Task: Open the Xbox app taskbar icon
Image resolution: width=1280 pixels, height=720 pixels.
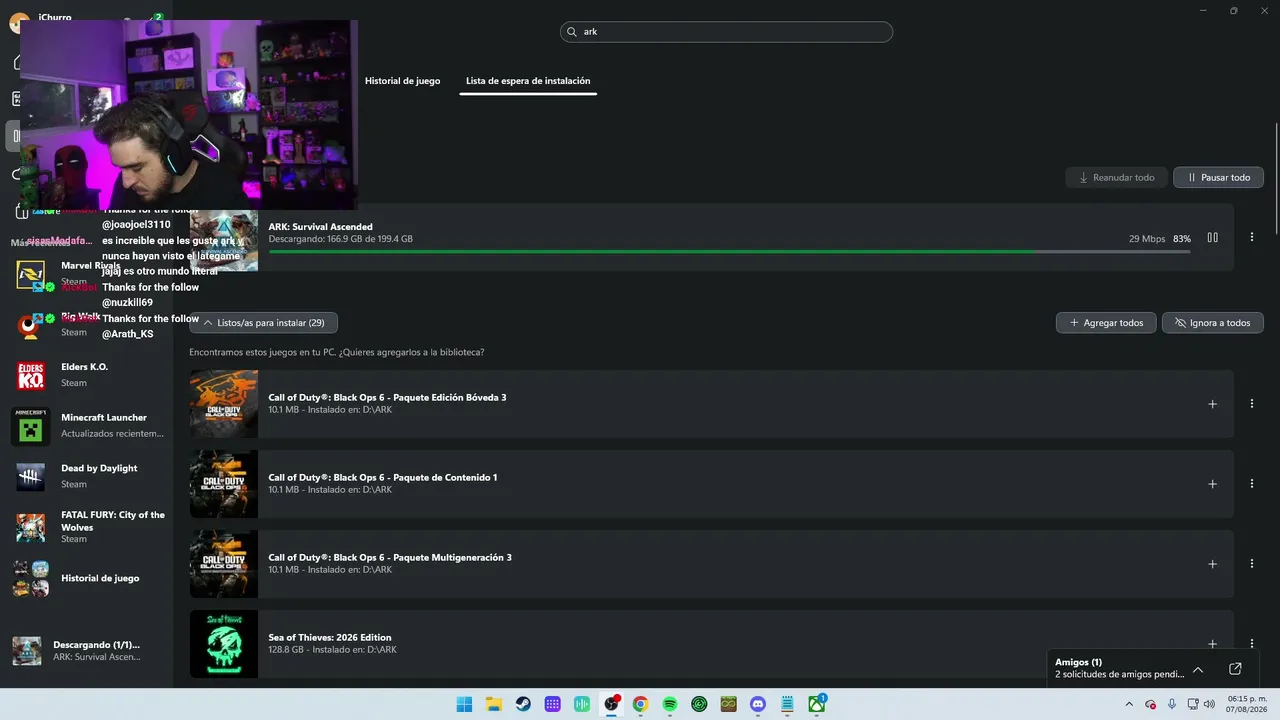Action: click(x=817, y=704)
